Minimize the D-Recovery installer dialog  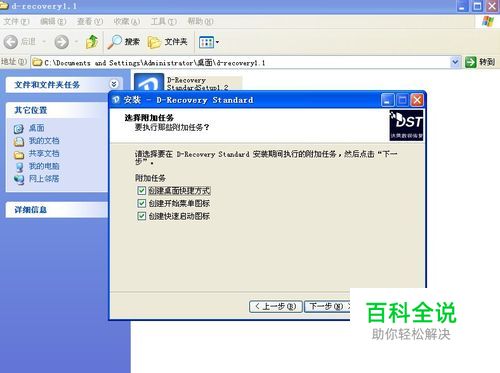click(x=388, y=100)
